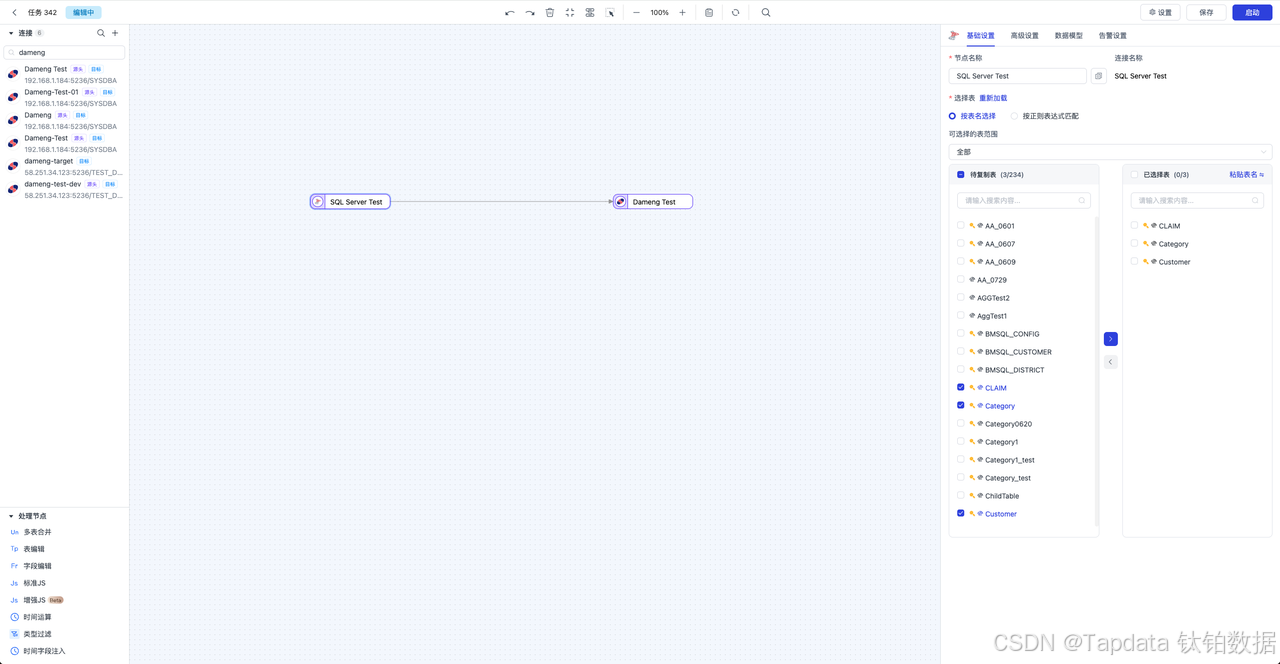
Task: Select the SQL Server Test node
Action: (x=350, y=202)
